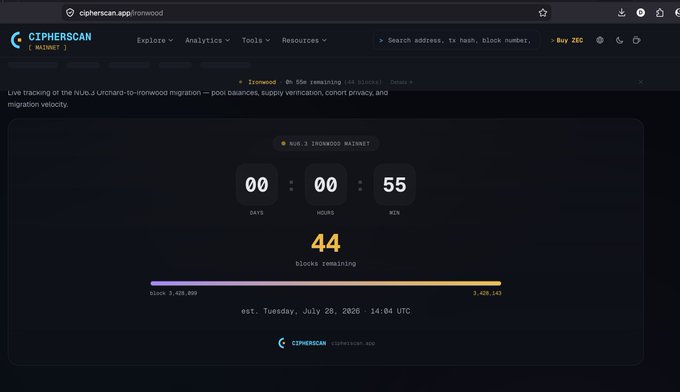Open the Details link in the banner
This screenshot has height=392, width=680.
coord(401,82)
